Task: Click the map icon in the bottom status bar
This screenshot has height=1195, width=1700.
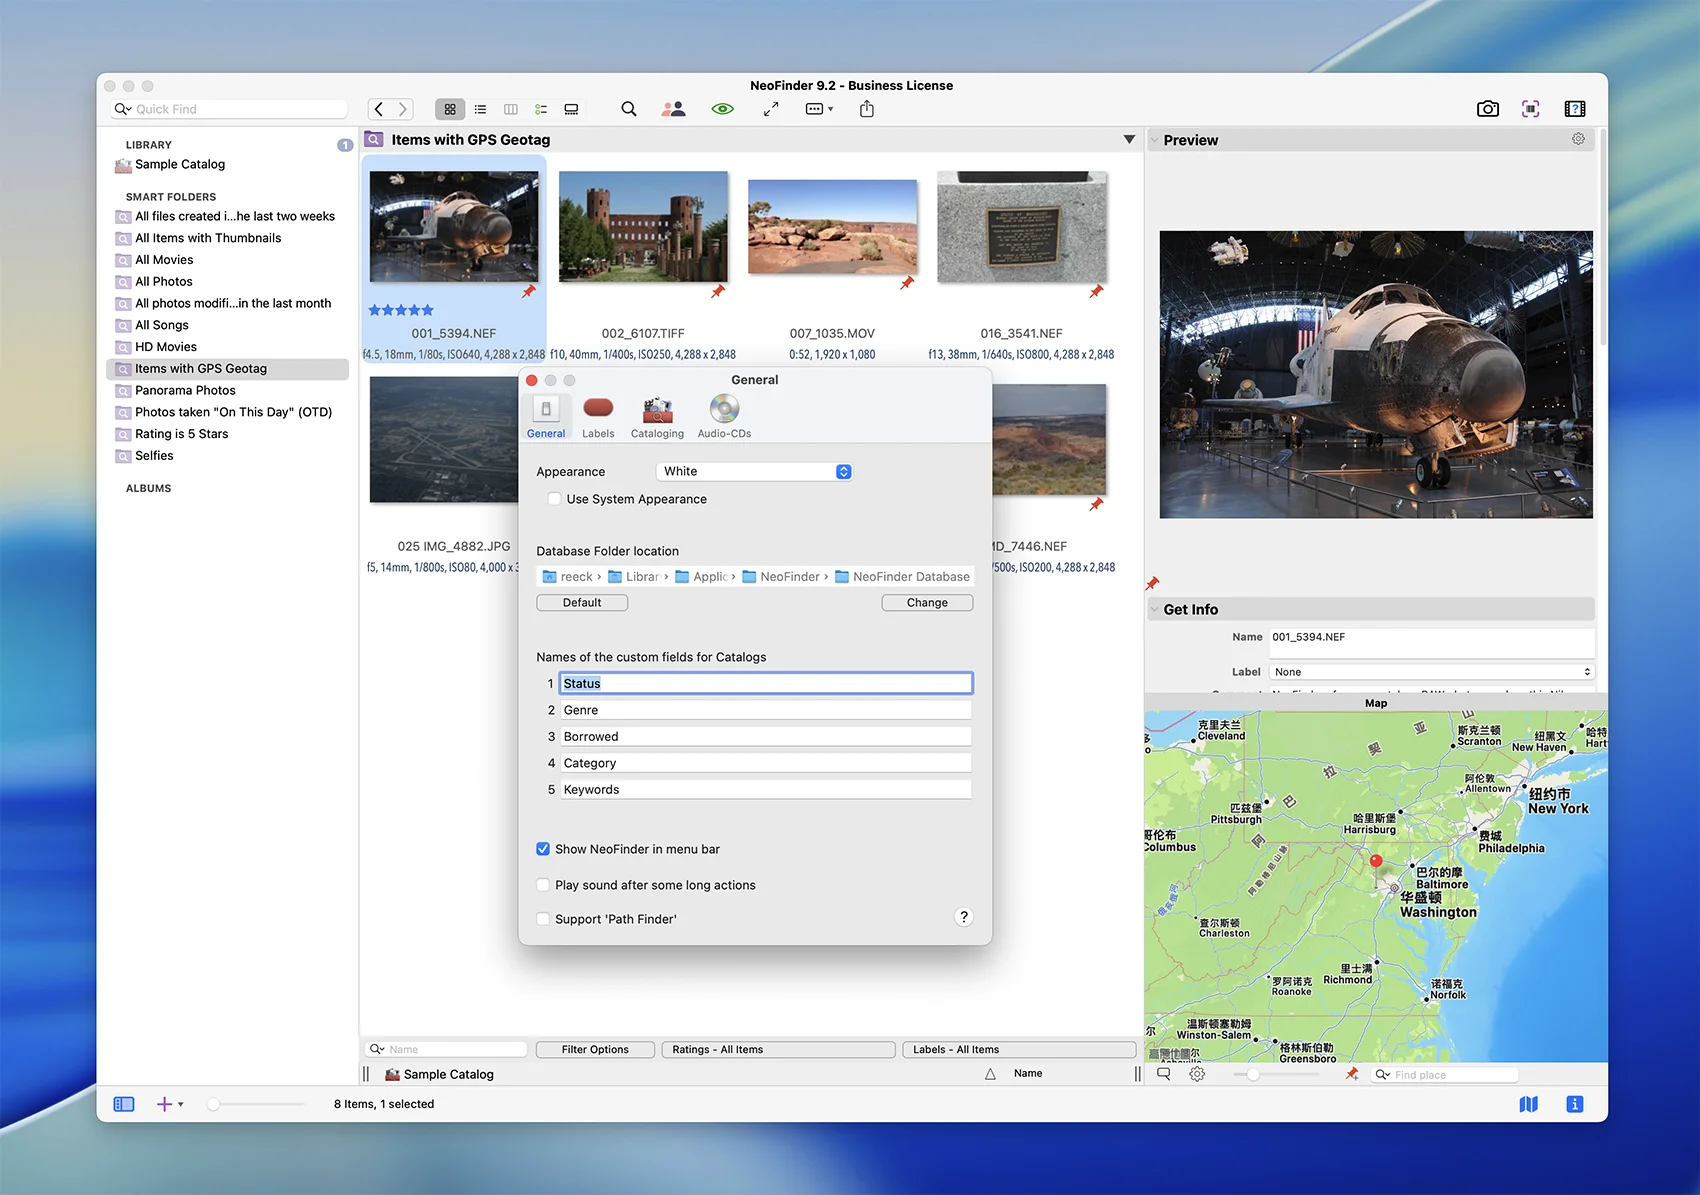Action: (1528, 1104)
